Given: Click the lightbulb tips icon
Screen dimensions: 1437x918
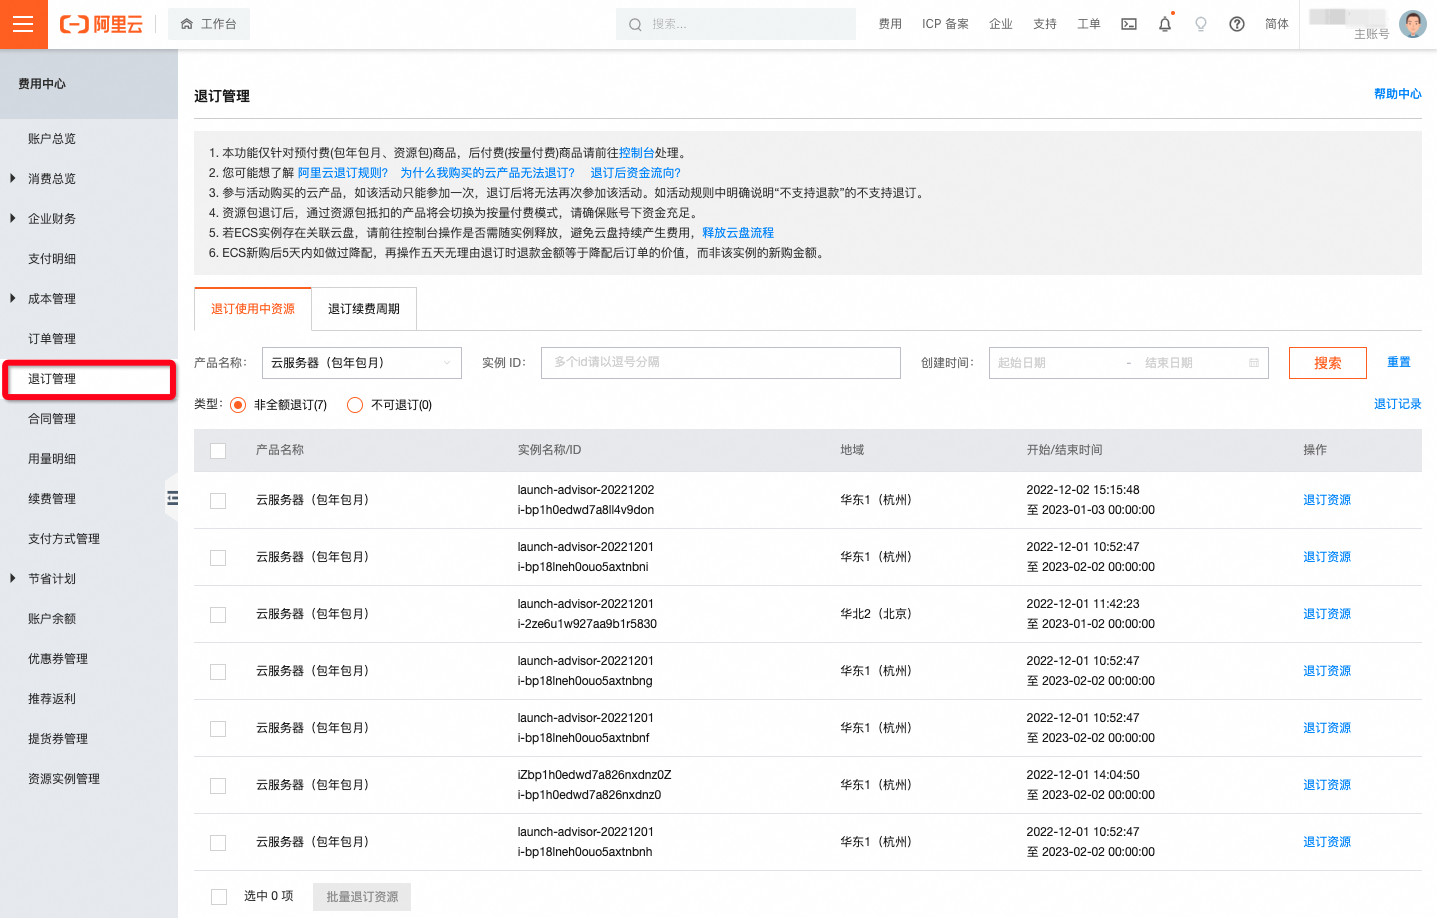Looking at the screenshot, I should coord(1201,24).
